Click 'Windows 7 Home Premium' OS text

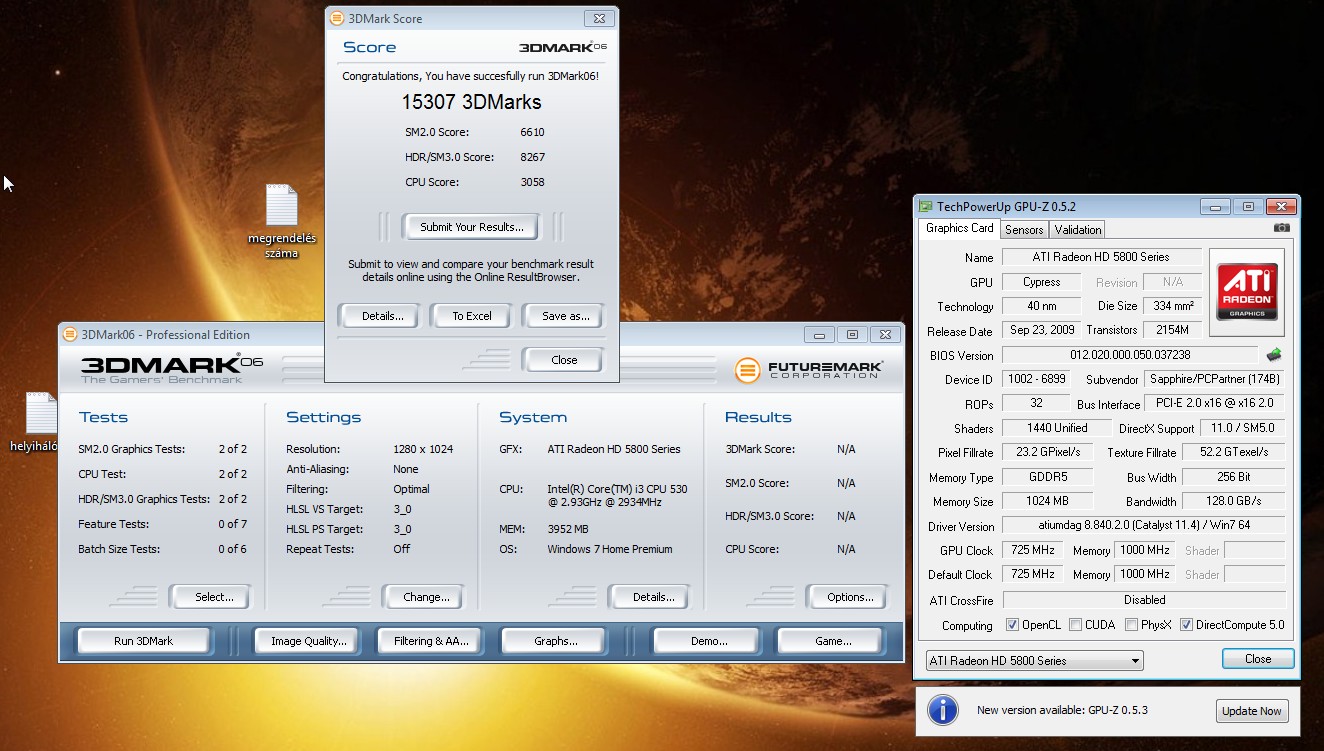(610, 549)
